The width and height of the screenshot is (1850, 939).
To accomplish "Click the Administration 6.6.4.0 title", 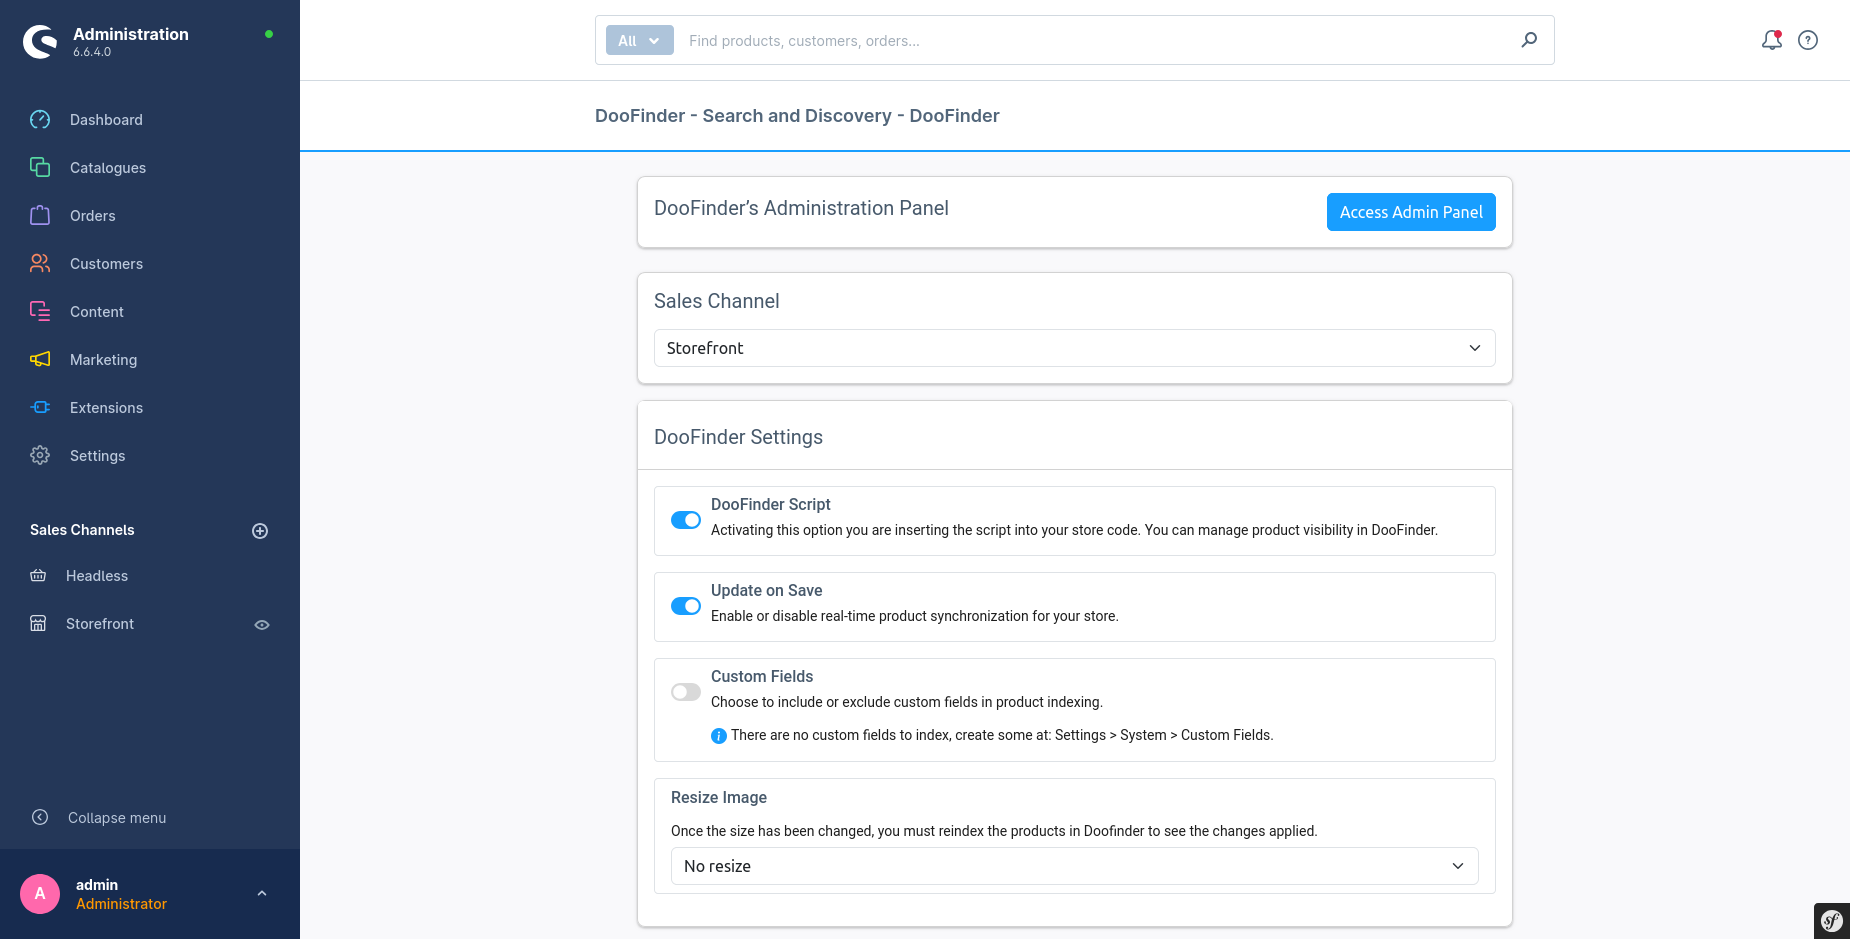I will coord(131,41).
